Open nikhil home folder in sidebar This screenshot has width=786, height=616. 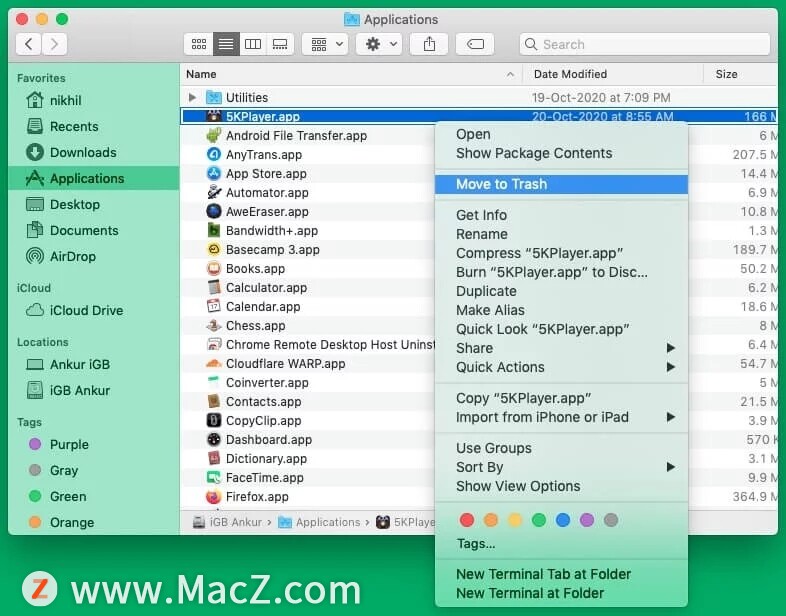pyautogui.click(x=93, y=100)
